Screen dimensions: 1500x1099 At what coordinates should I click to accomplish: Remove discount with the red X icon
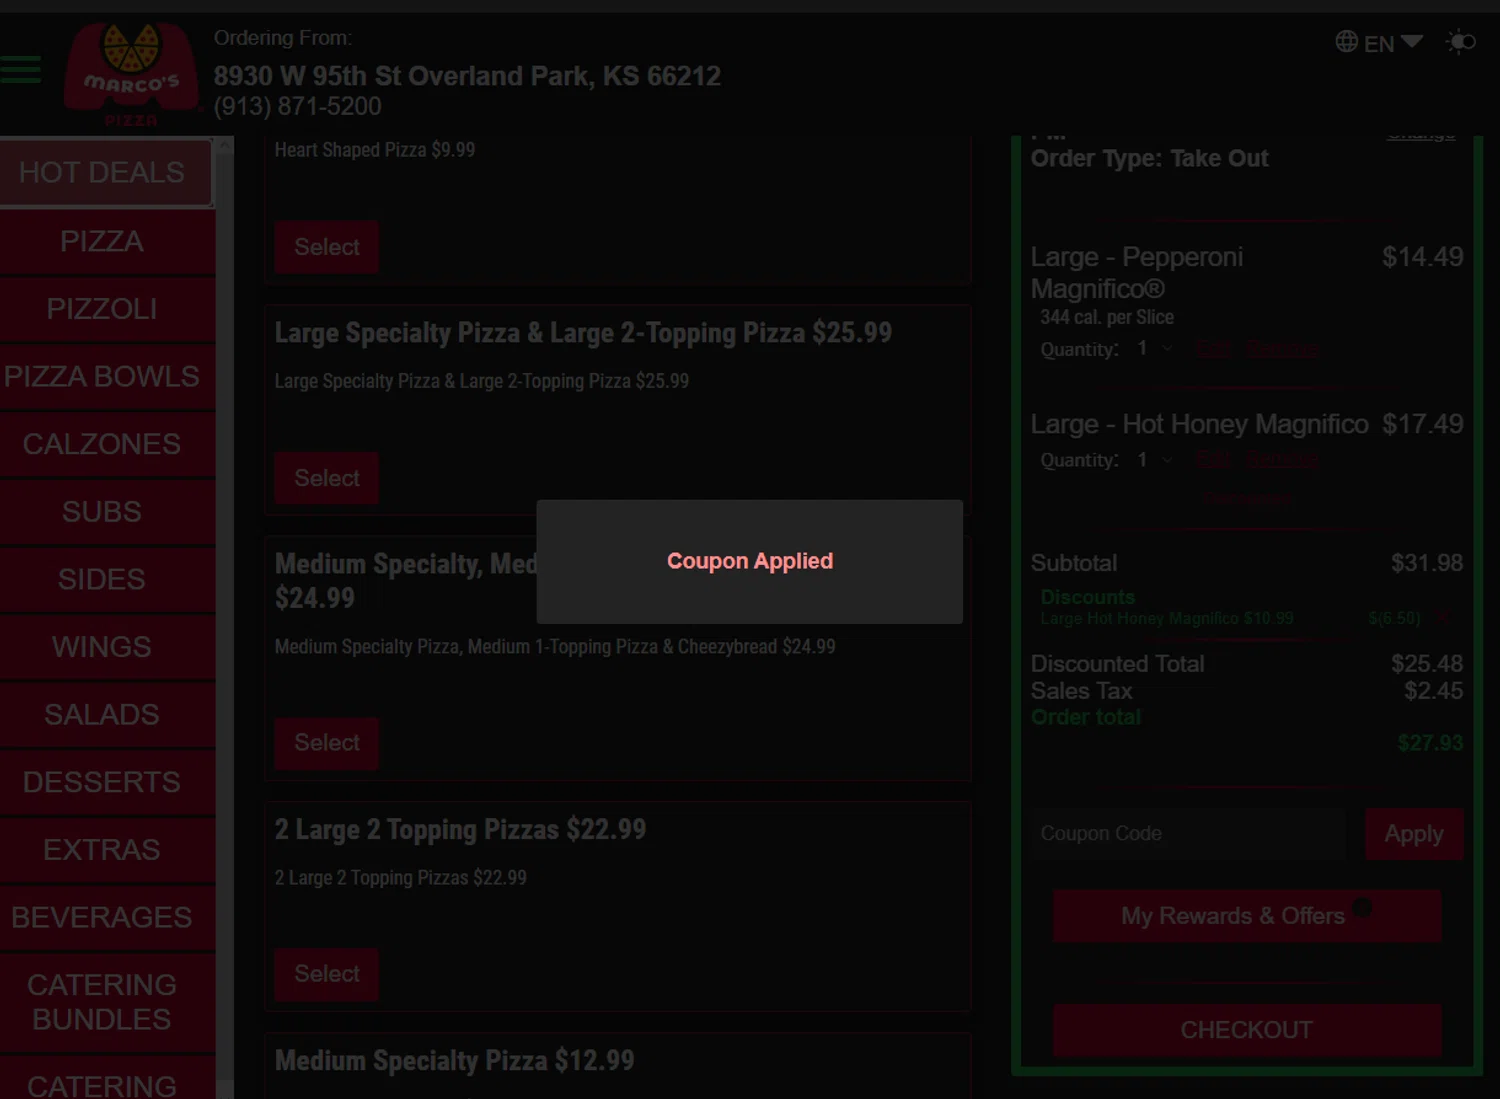pos(1443,618)
